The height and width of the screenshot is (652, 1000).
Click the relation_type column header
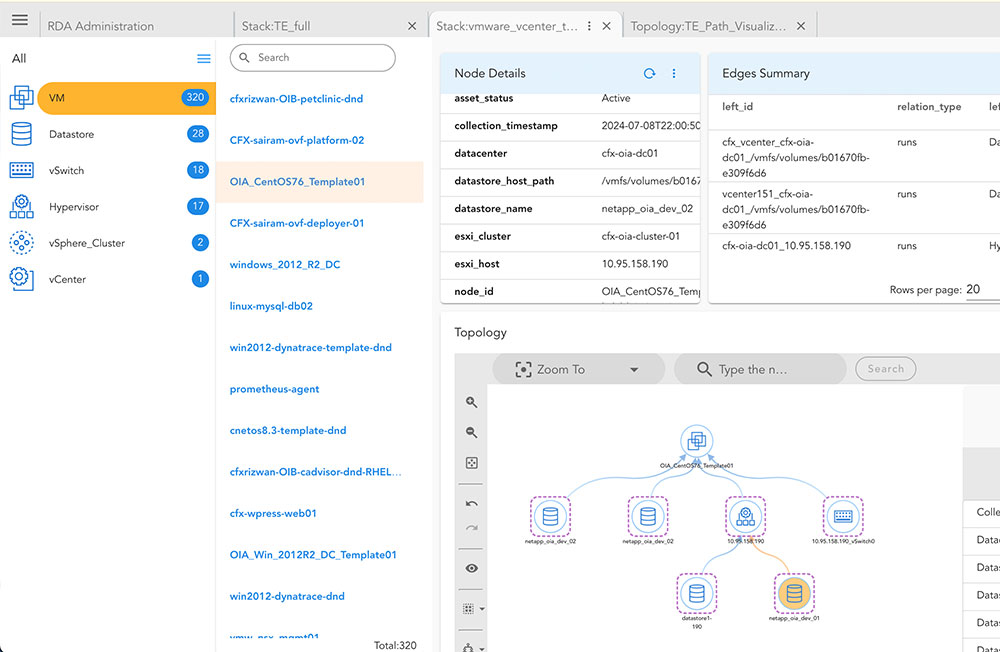(x=929, y=107)
